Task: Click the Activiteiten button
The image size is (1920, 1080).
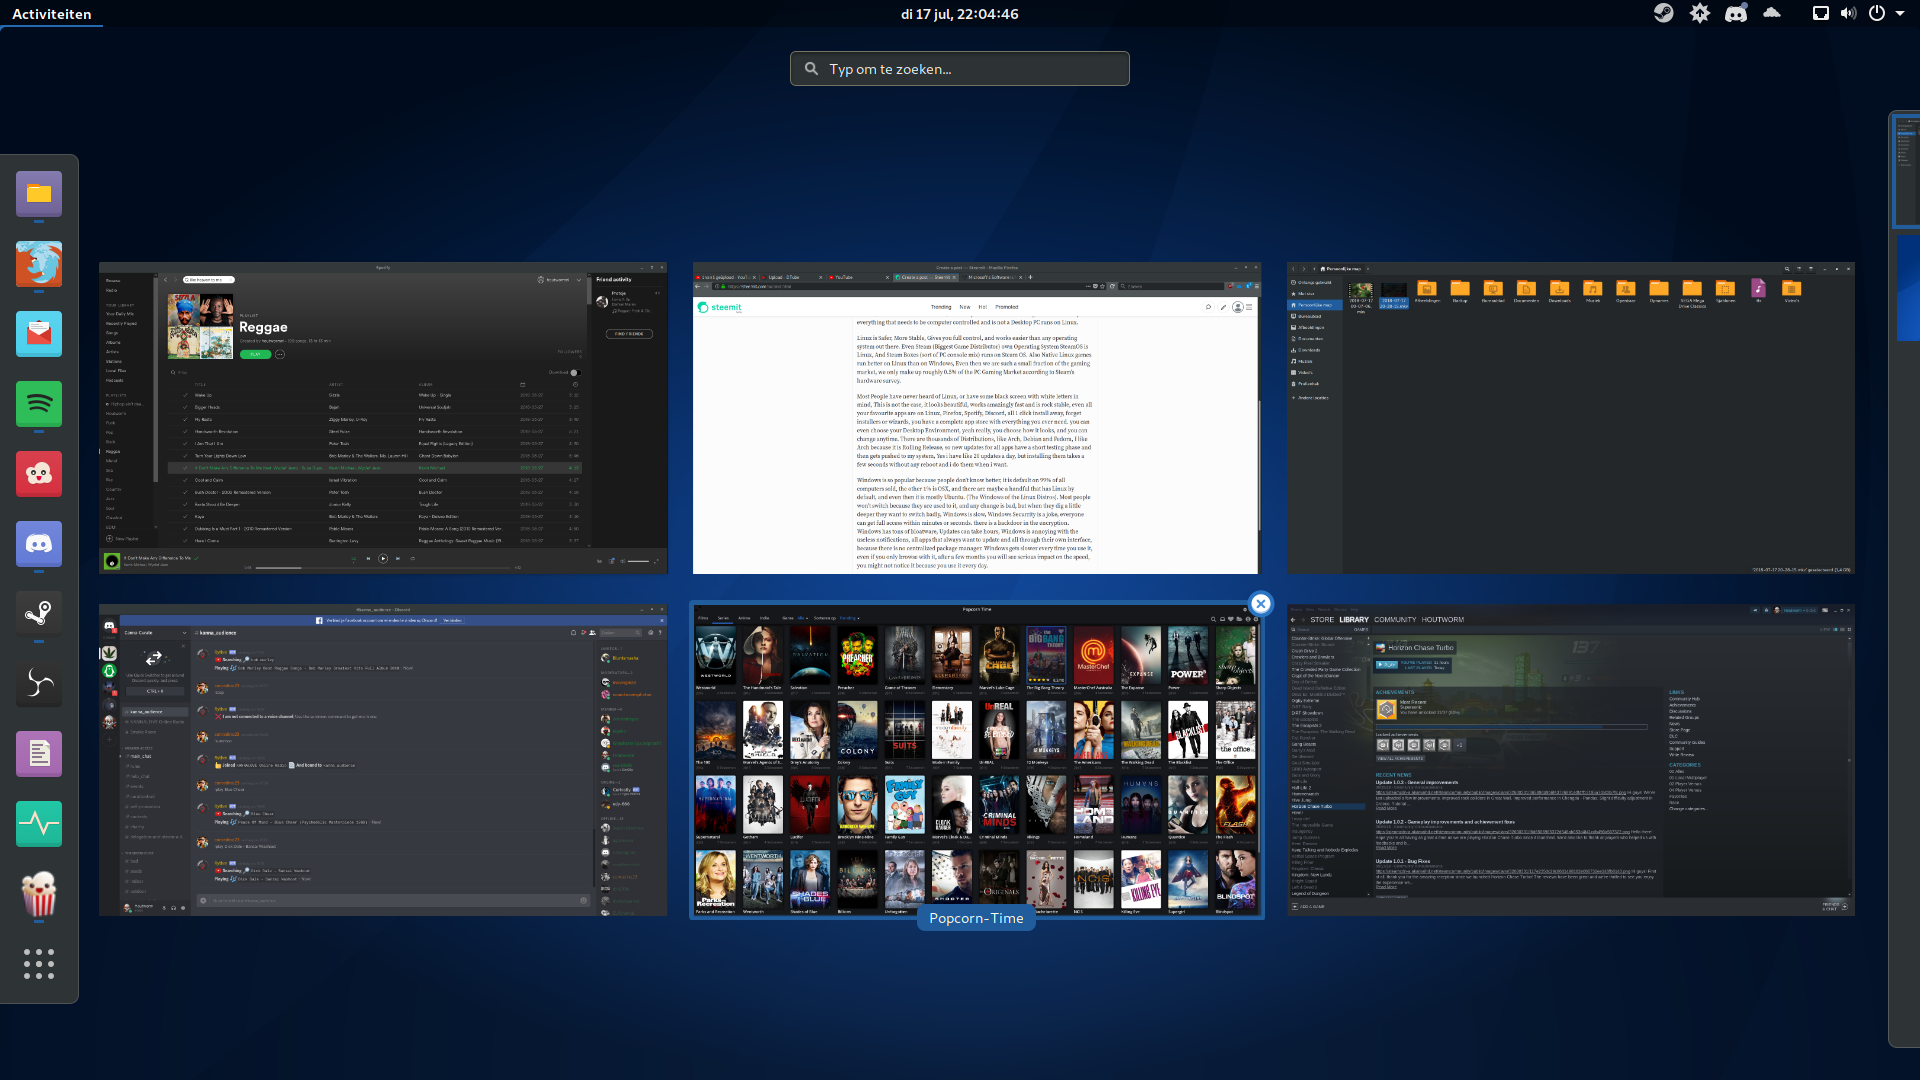Action: click(52, 14)
